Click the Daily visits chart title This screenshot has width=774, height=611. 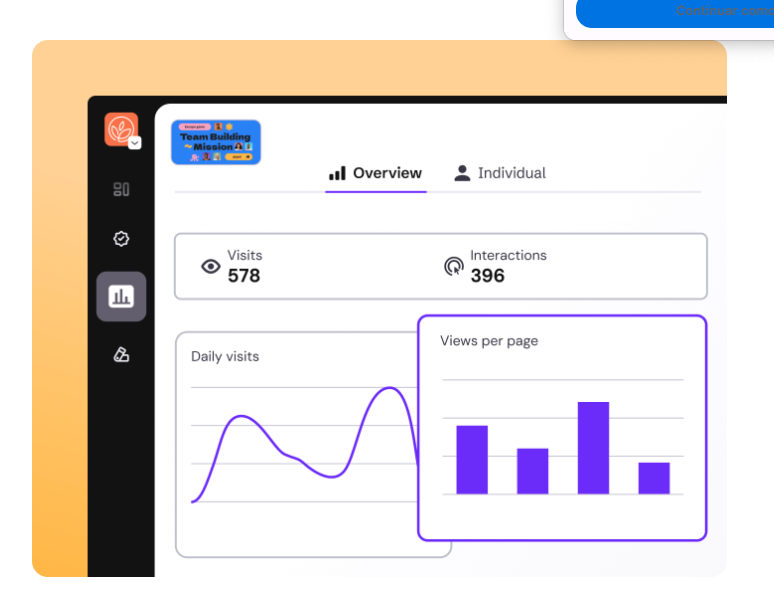[x=225, y=356]
